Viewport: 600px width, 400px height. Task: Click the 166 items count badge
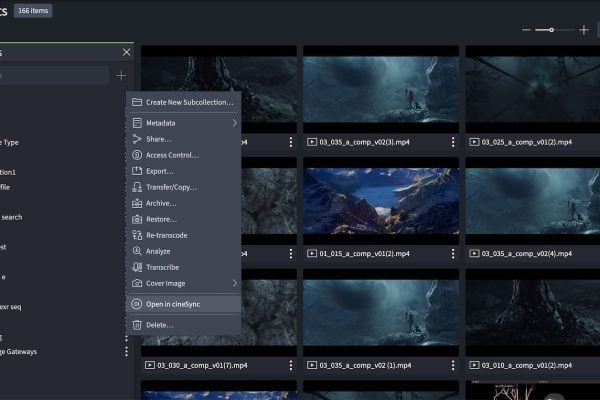(x=33, y=11)
